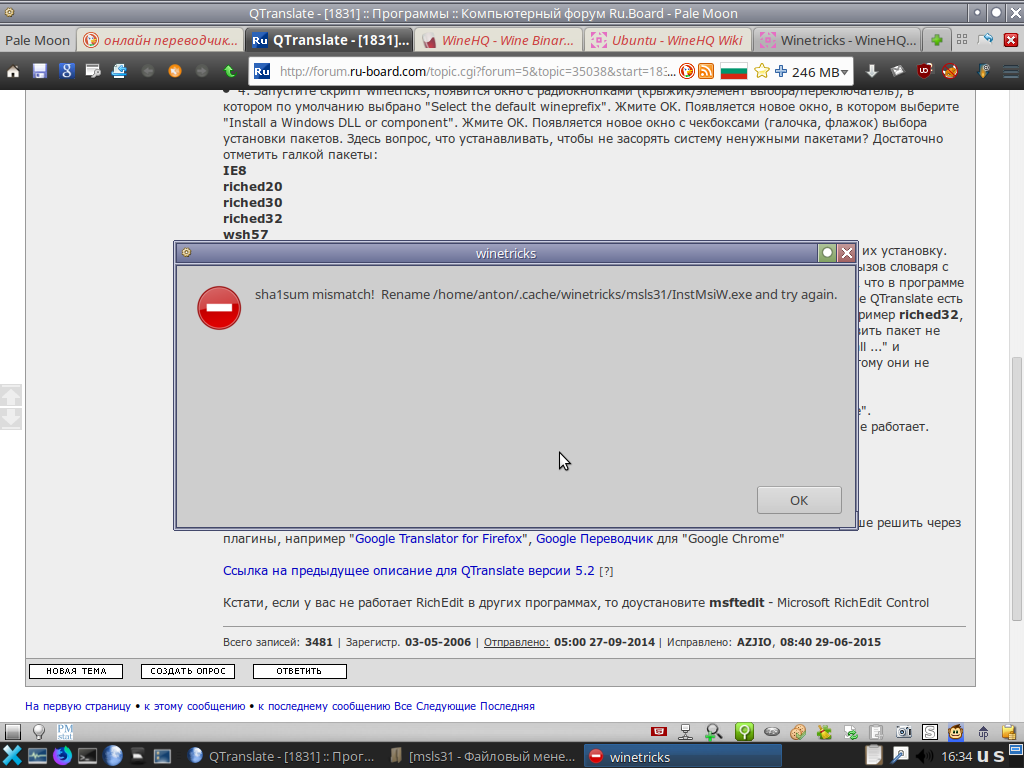Click the orange stop/history toolbar icon
The height and width of the screenshot is (768, 1024).
pos(175,71)
